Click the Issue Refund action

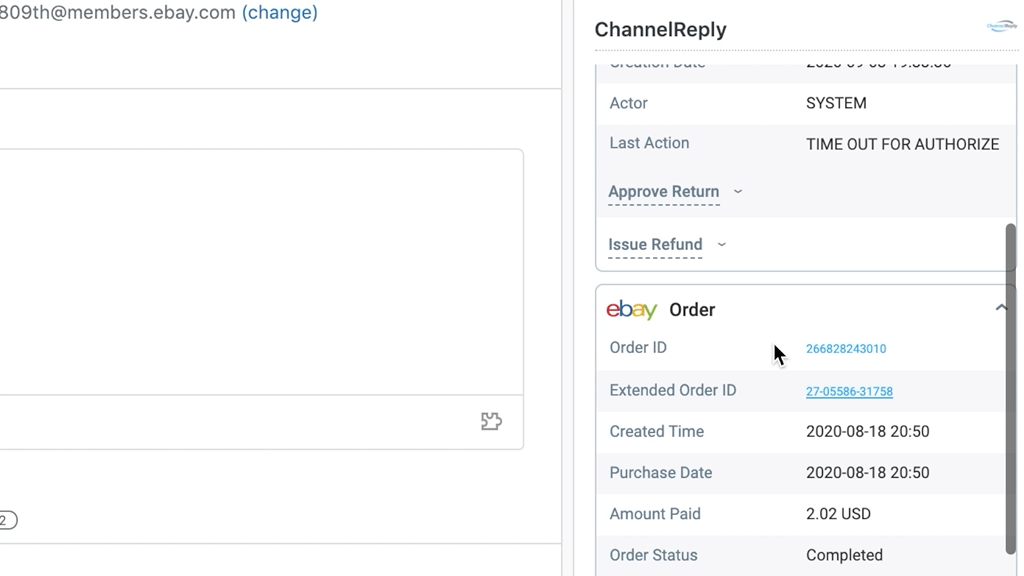pos(655,244)
